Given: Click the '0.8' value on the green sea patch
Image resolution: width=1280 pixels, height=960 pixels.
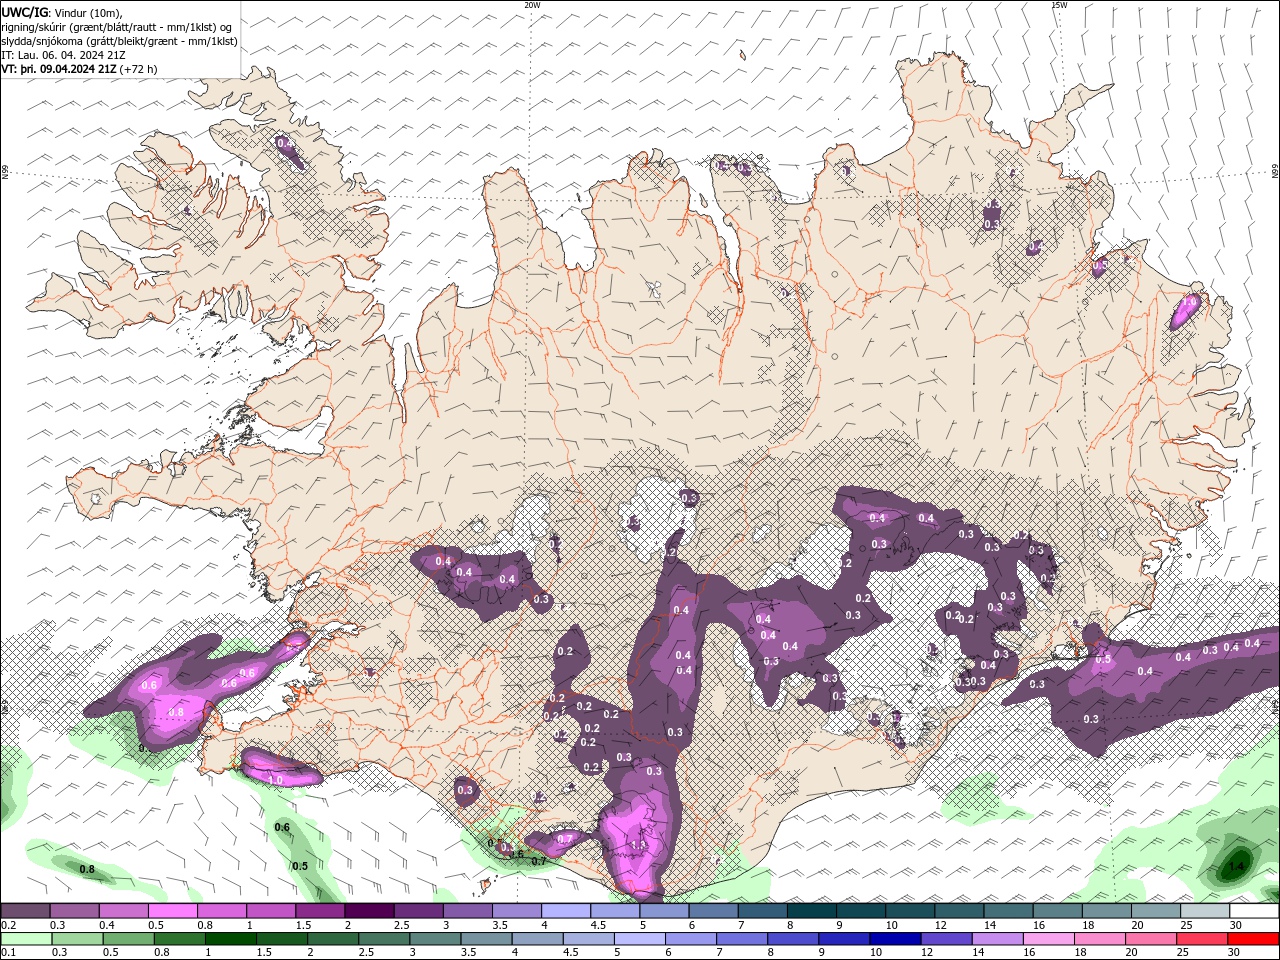Looking at the screenshot, I should 87,869.
